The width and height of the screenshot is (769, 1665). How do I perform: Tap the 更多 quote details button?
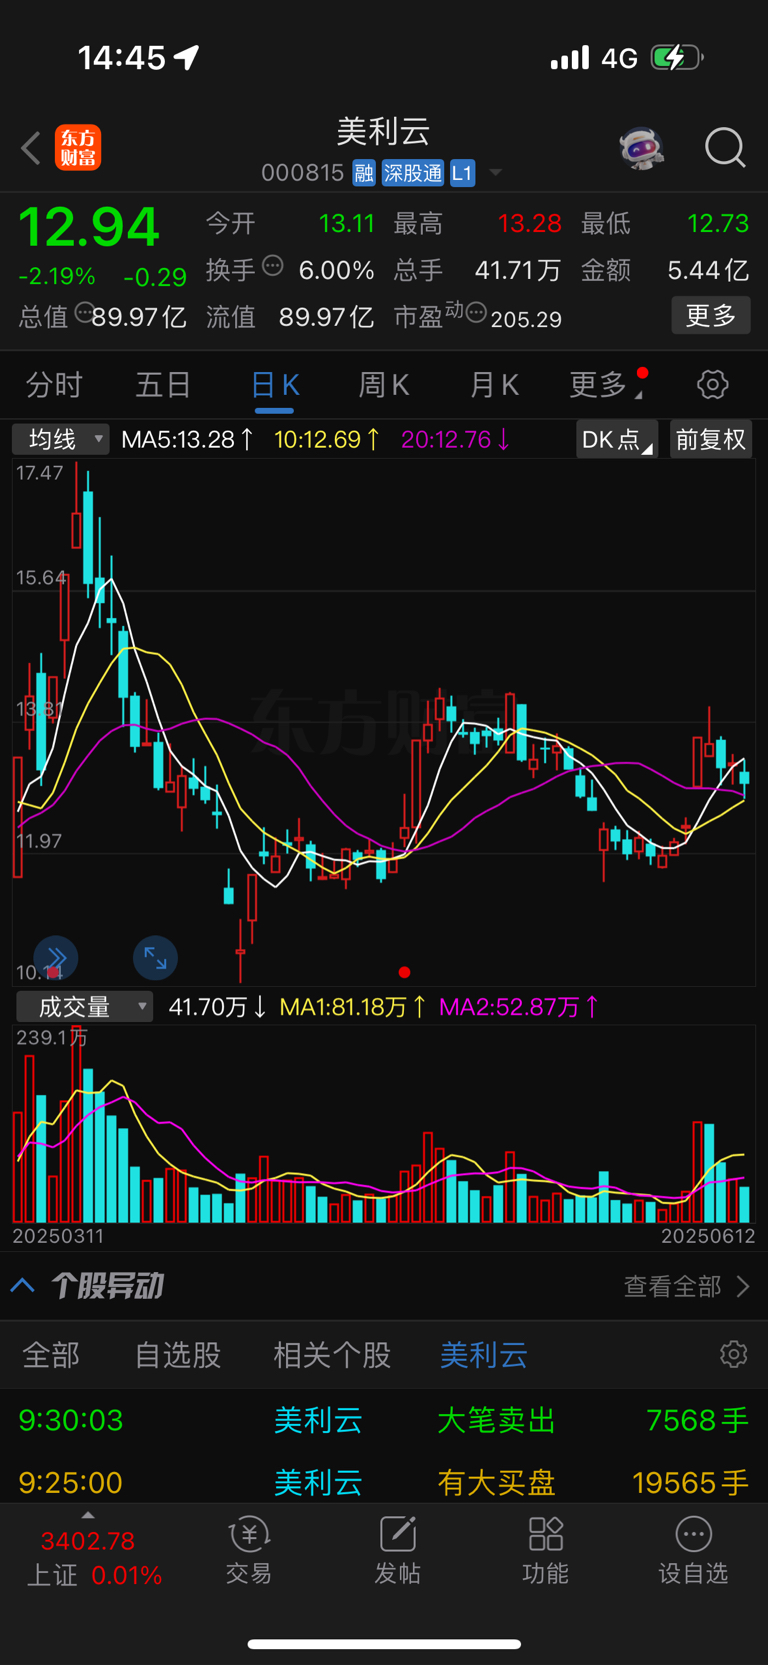click(711, 316)
